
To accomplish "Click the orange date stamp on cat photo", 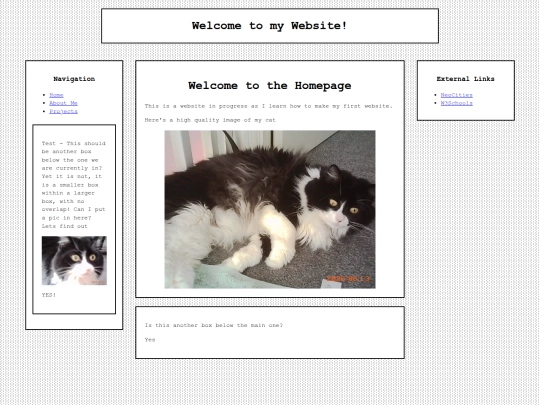I will (x=348, y=279).
